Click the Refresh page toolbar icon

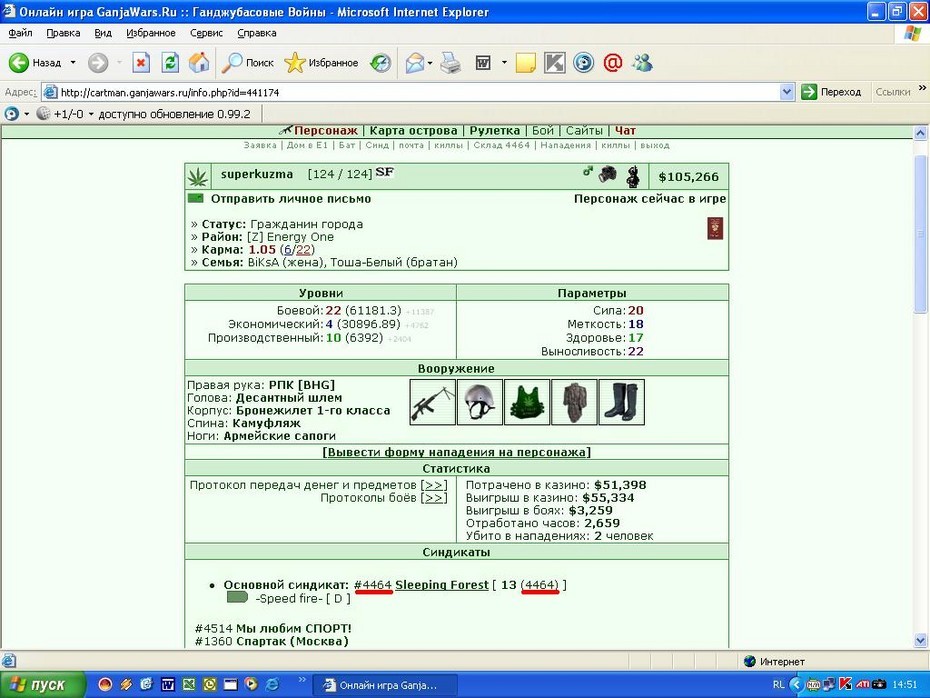tap(170, 62)
